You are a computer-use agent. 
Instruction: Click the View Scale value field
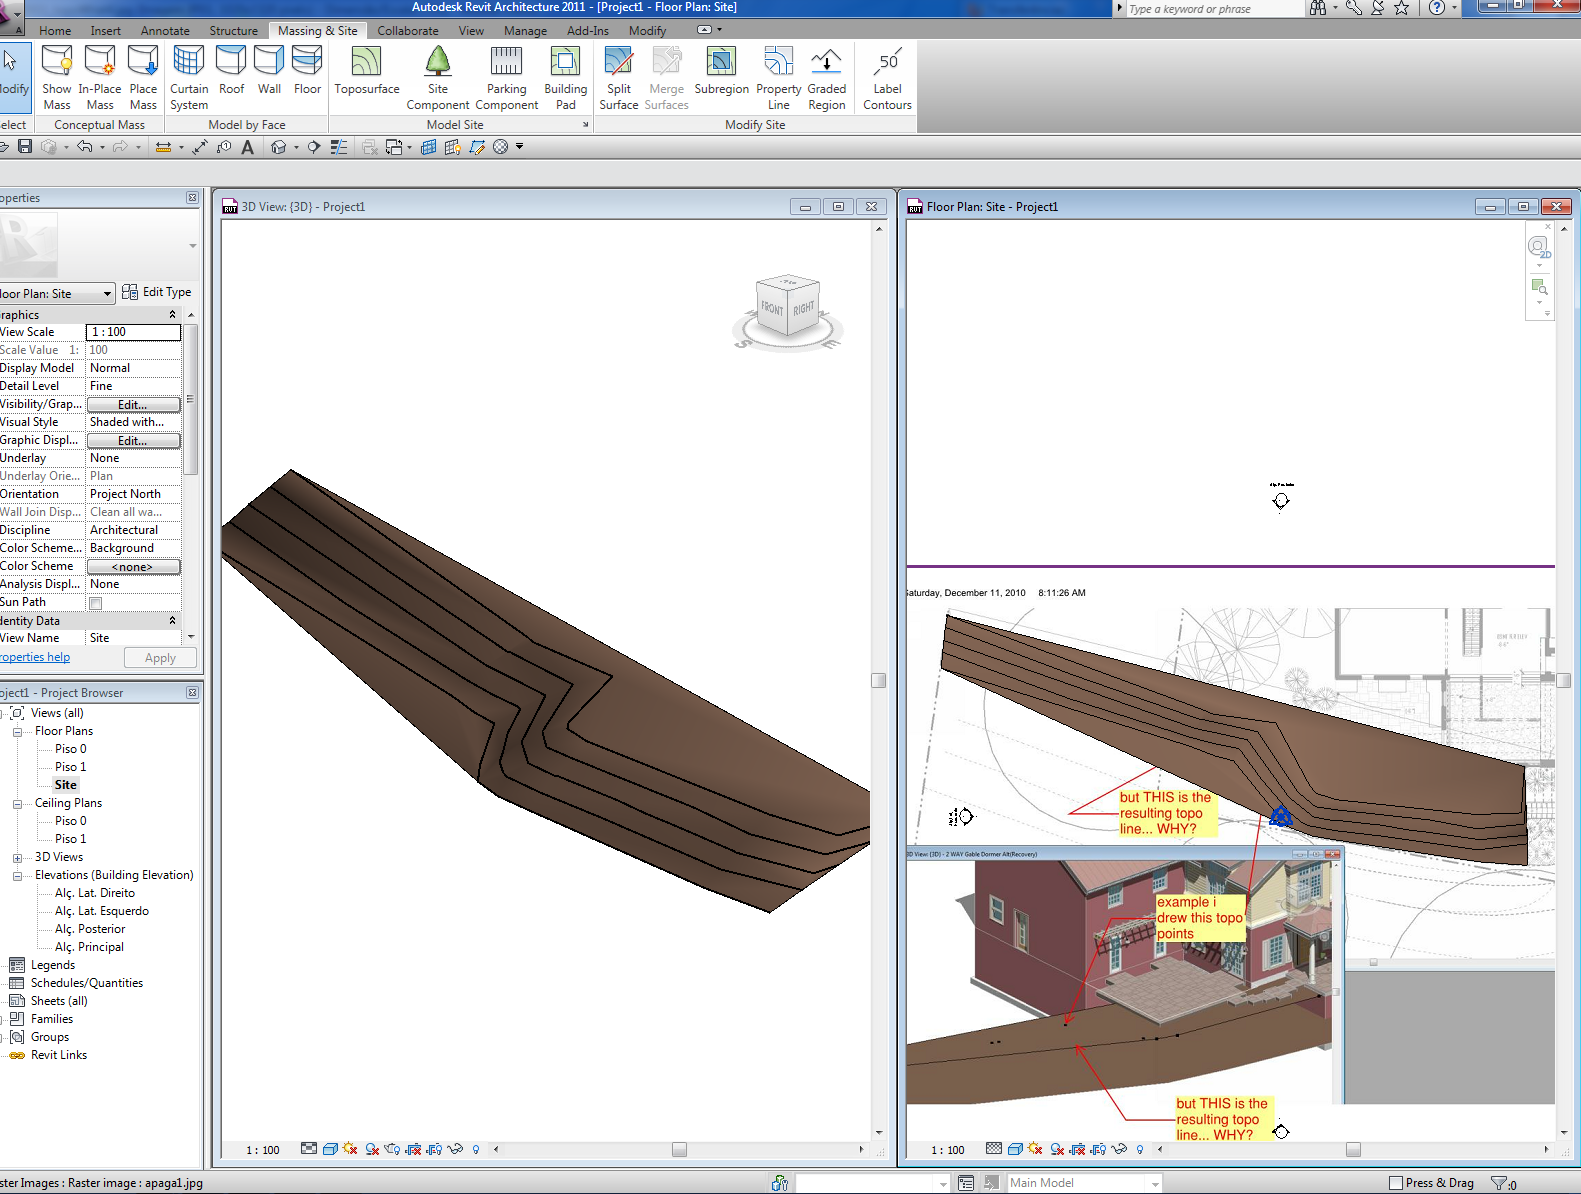click(x=133, y=332)
